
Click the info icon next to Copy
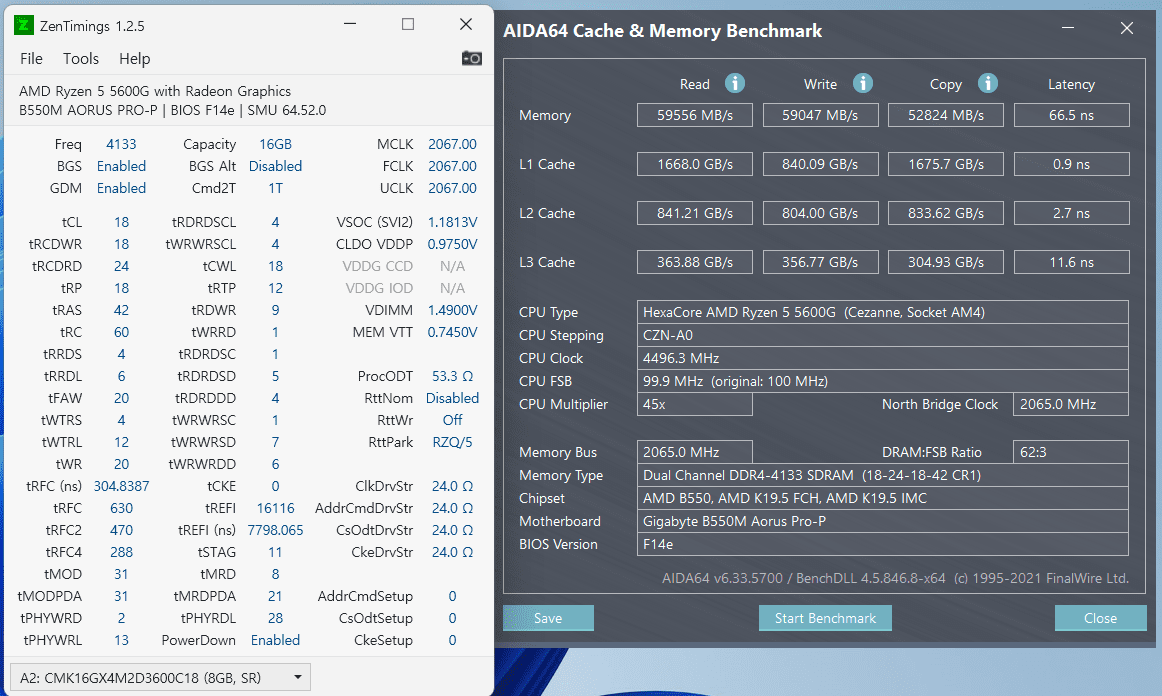pos(988,83)
